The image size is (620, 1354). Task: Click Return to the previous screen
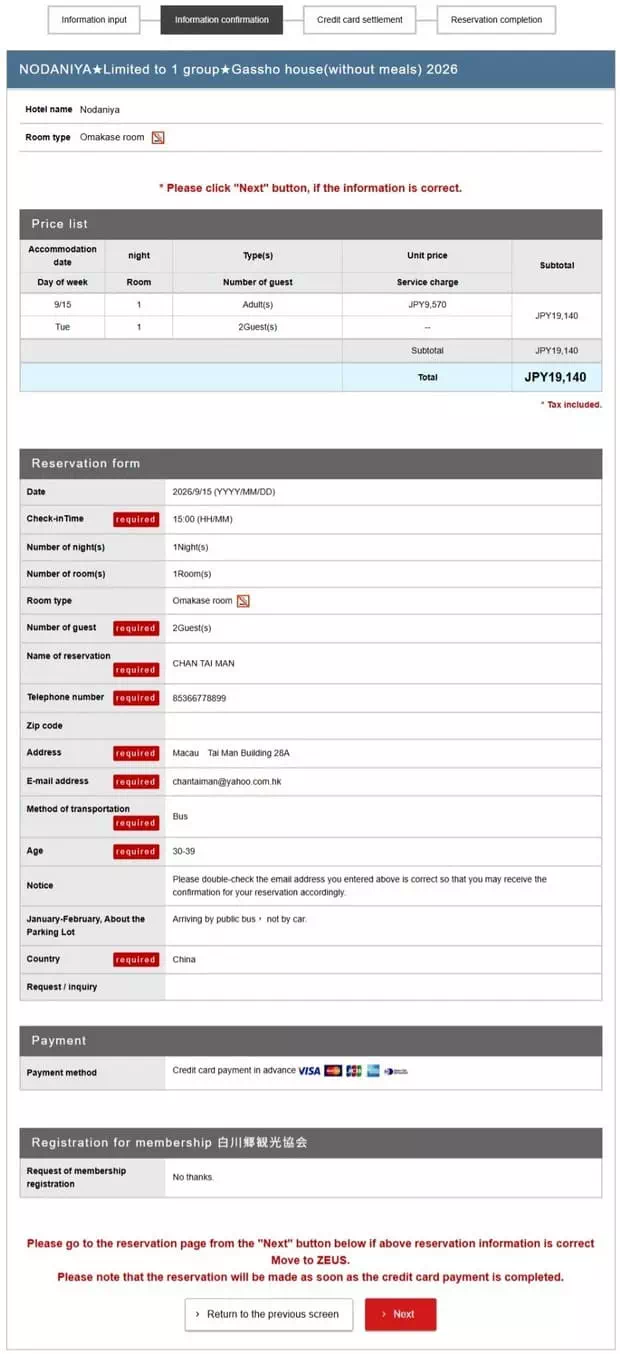click(x=267, y=1314)
